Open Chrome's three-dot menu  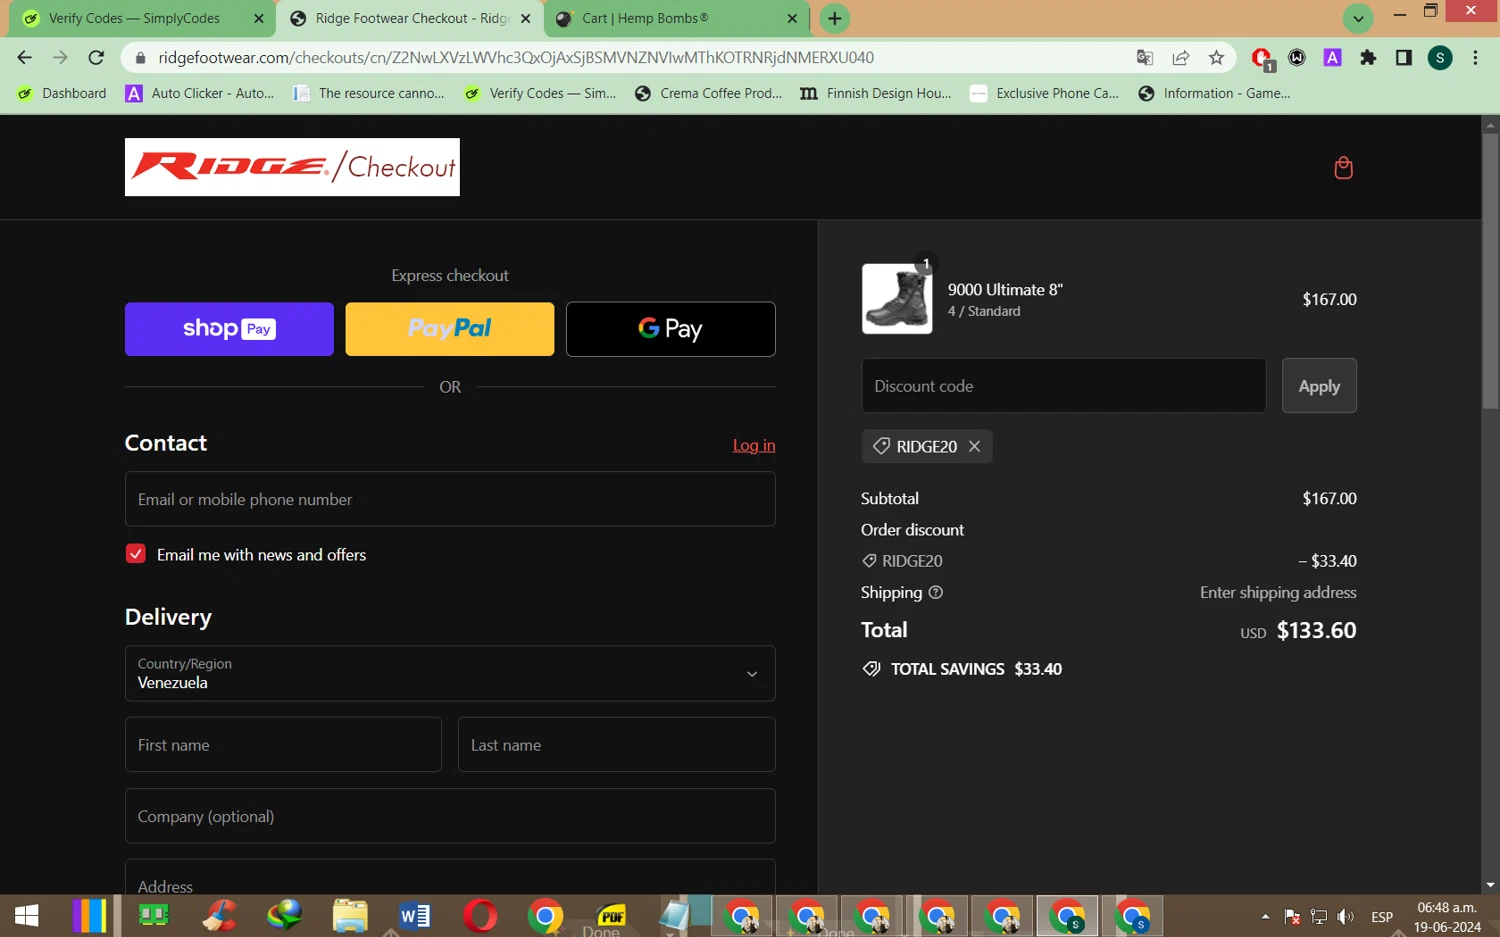coord(1475,58)
